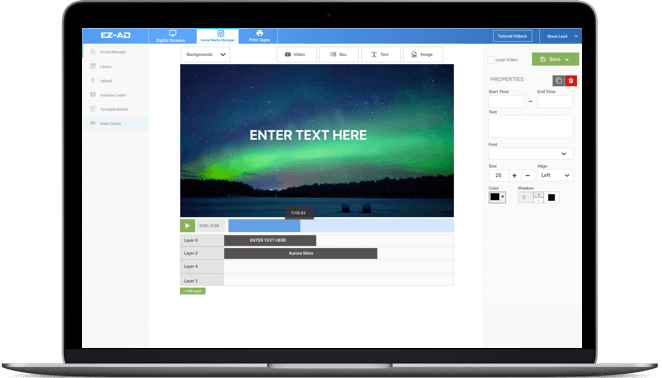Click the red trash delete icon
662x378 pixels.
(571, 80)
